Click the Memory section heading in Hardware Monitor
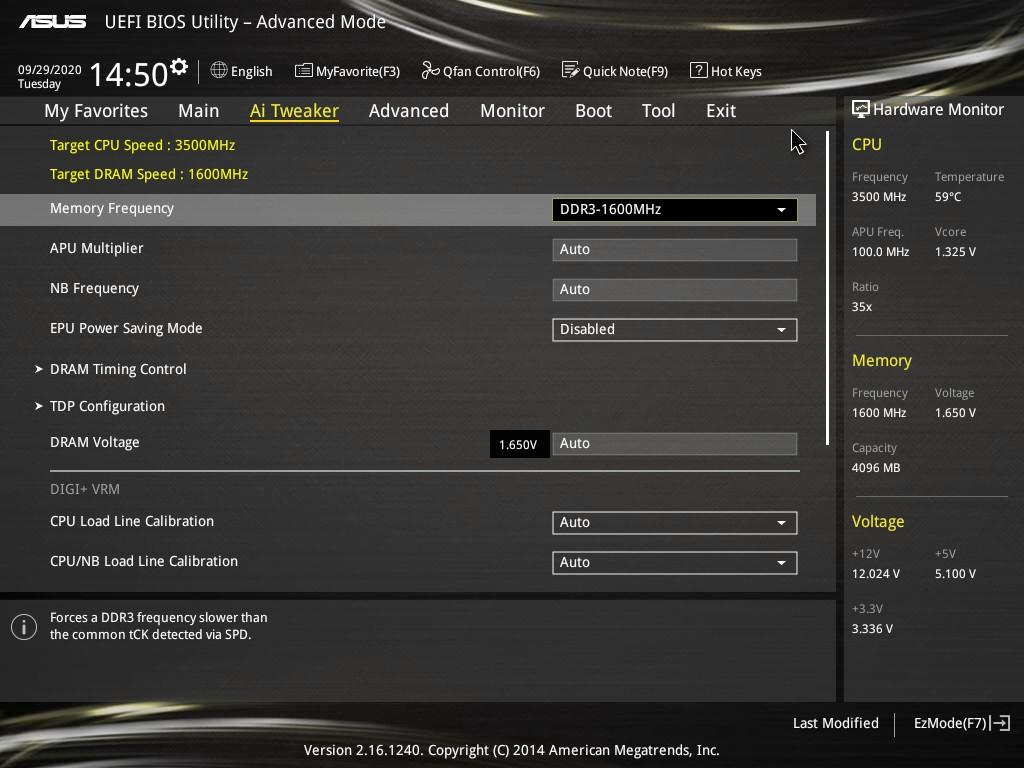 (x=882, y=361)
